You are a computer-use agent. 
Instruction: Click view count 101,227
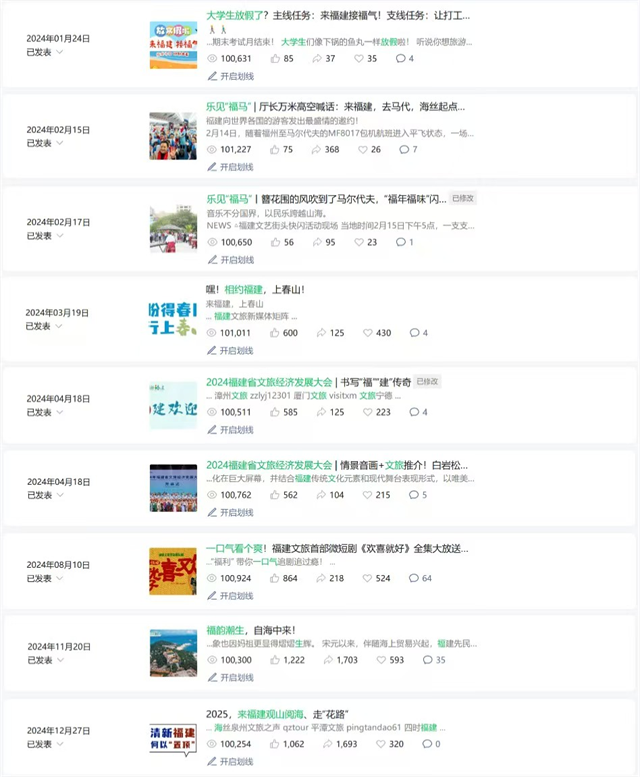236,150
